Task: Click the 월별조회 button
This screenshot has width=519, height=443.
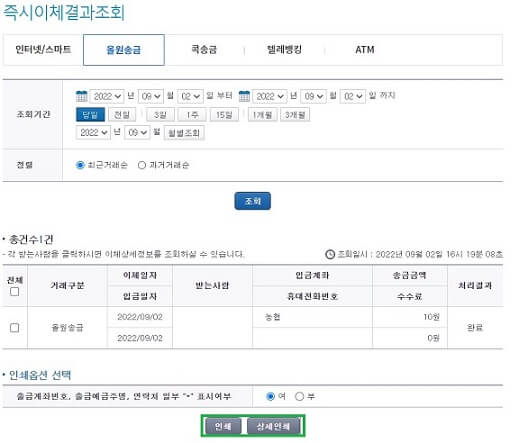Action: 184,133
